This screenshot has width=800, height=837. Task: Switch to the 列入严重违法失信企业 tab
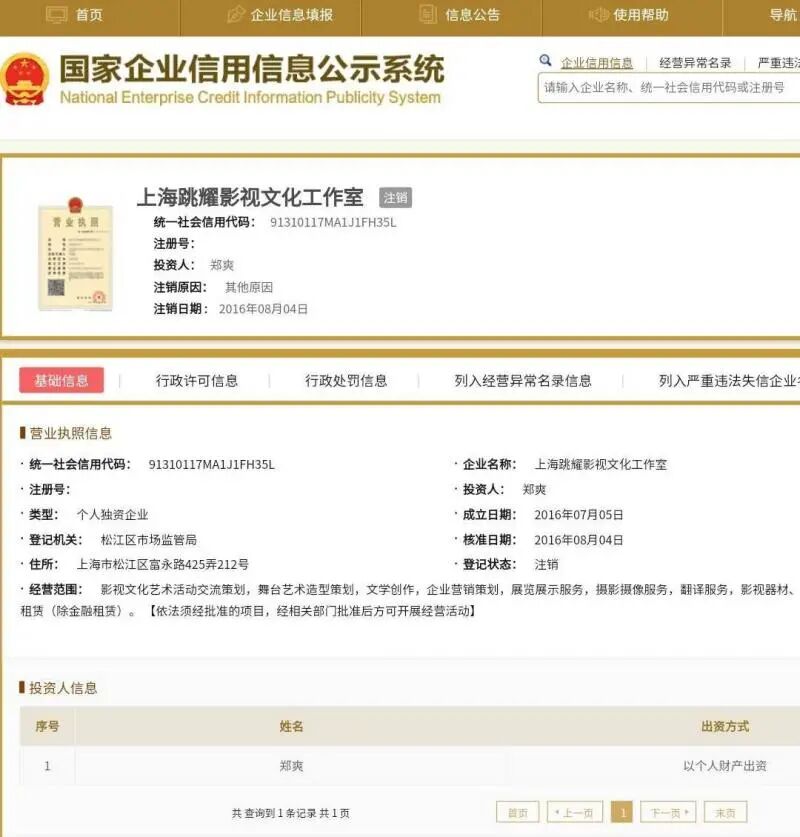[729, 381]
